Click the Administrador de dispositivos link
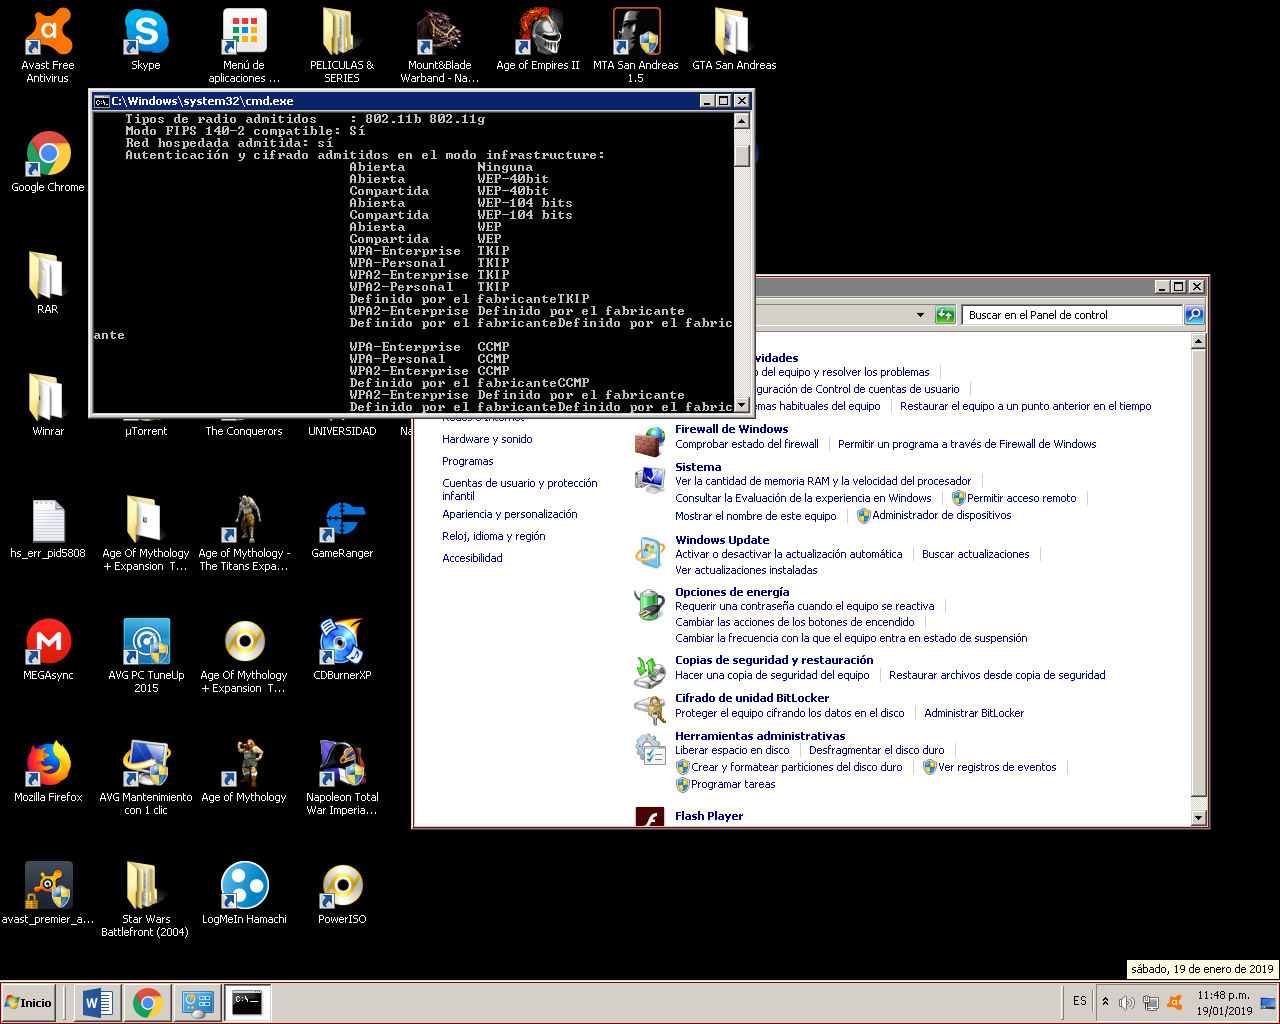 click(x=941, y=516)
